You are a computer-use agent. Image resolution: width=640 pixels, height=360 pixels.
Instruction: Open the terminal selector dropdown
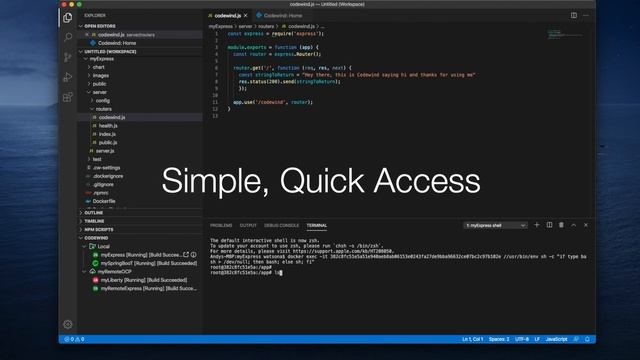(495, 225)
